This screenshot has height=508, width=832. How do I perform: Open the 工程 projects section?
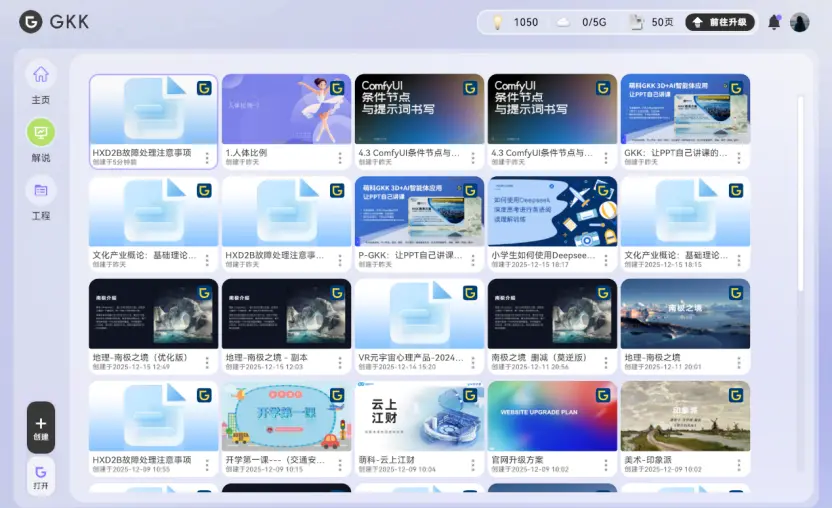[x=41, y=190]
